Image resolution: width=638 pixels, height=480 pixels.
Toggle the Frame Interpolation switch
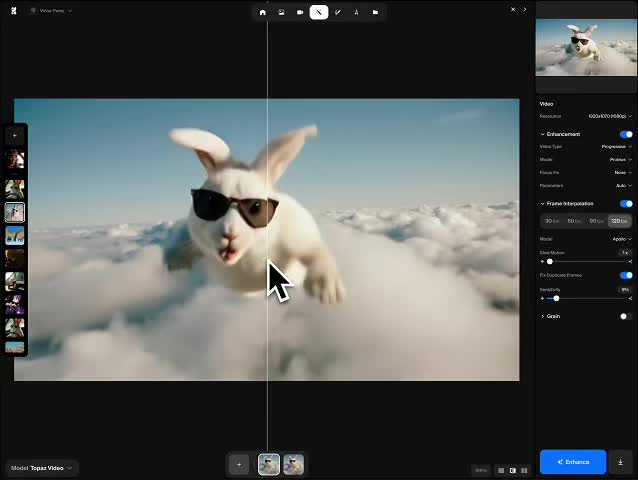[x=626, y=203]
